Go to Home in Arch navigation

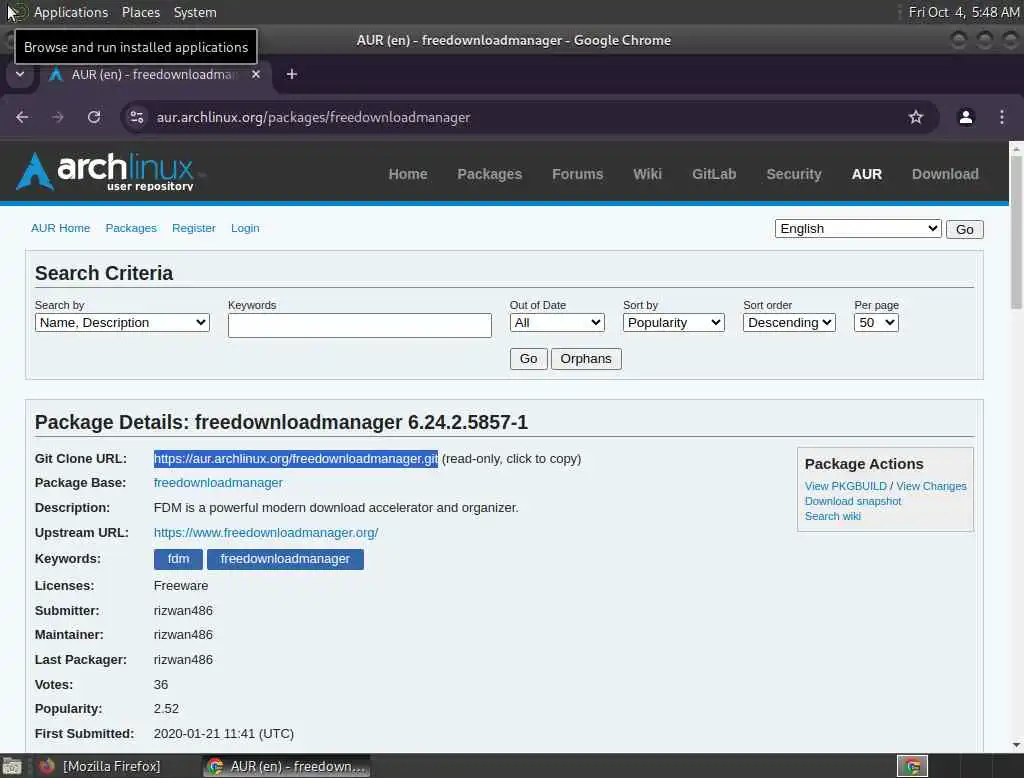408,174
